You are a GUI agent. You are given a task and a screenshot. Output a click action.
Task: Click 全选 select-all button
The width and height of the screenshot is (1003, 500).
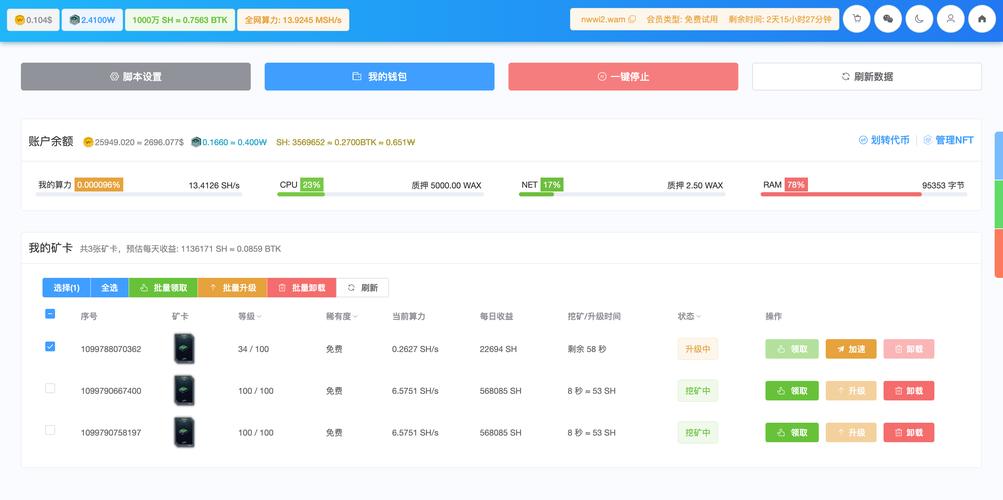(x=109, y=288)
